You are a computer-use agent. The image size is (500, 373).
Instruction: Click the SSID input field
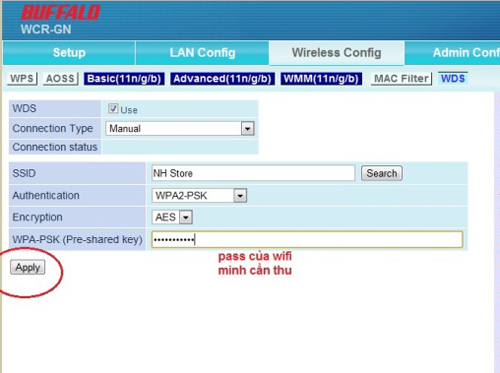pos(253,173)
